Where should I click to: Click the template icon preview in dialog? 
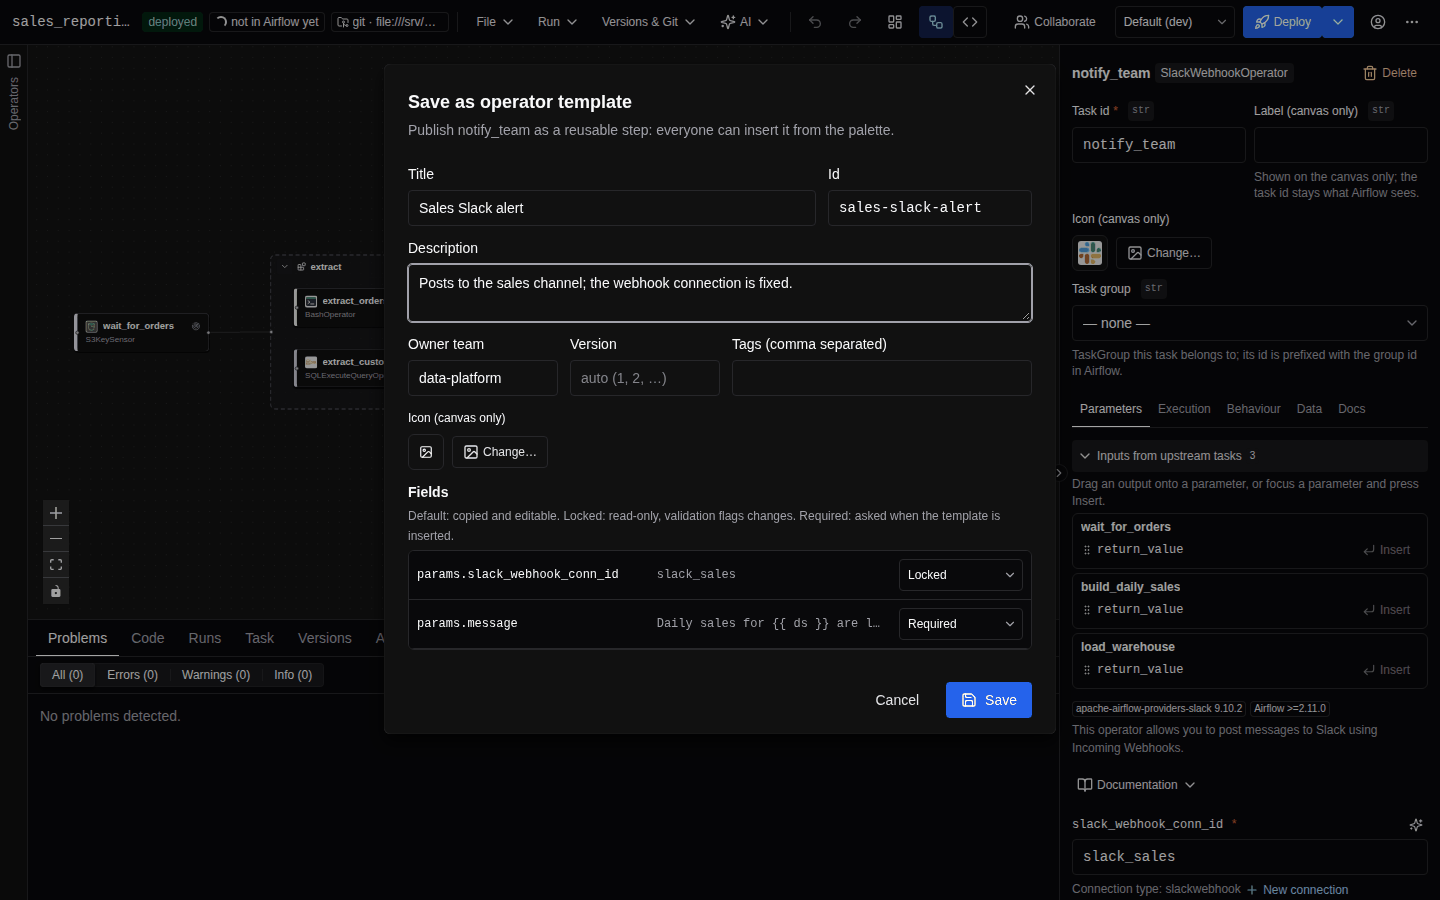point(426,452)
